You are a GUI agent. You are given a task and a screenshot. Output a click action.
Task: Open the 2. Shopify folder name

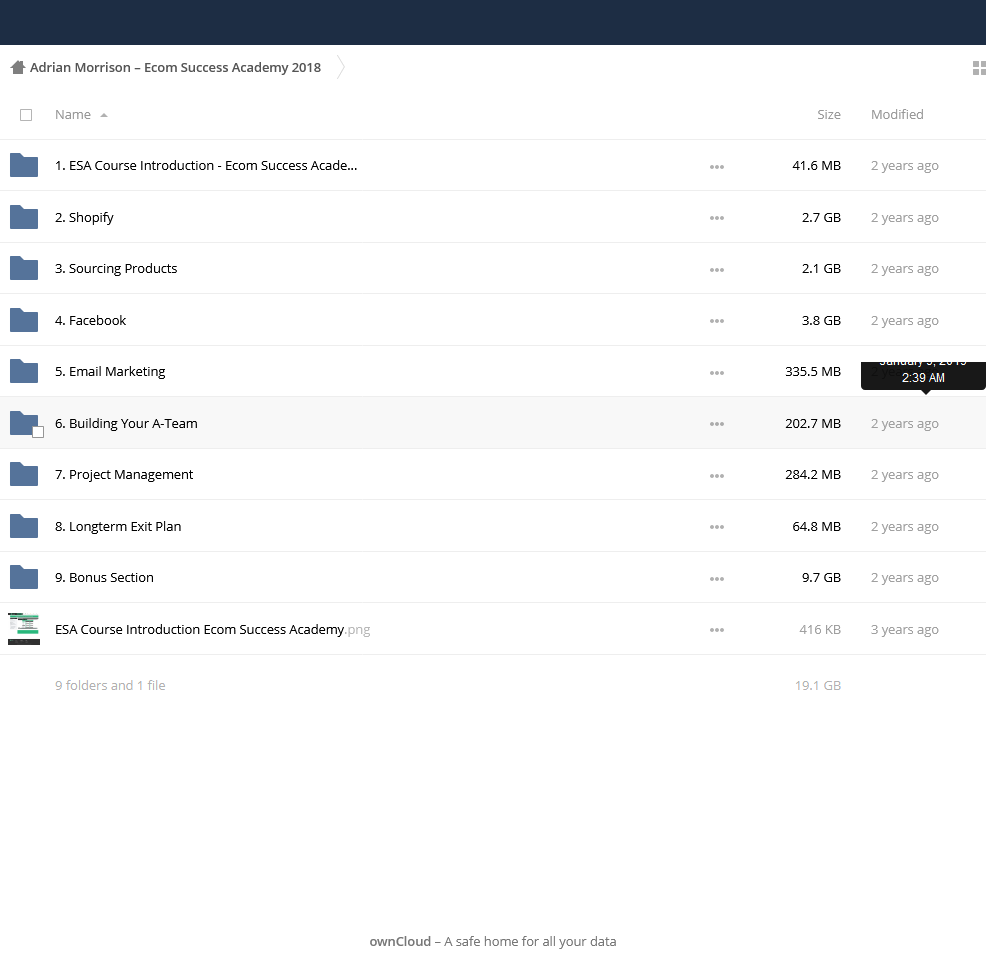coord(84,218)
